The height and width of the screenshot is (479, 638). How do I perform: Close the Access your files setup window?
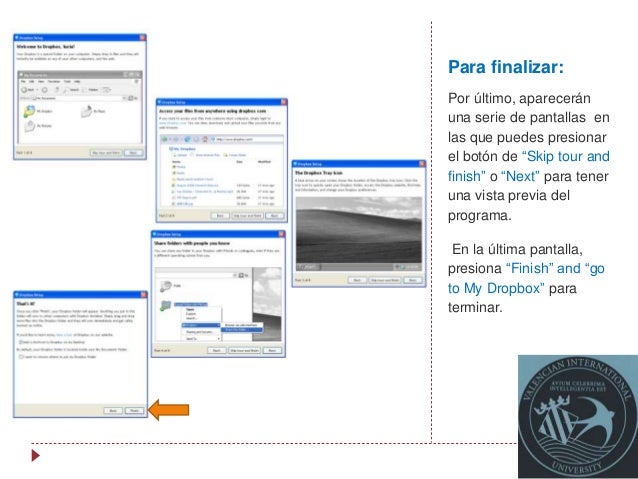click(x=284, y=102)
